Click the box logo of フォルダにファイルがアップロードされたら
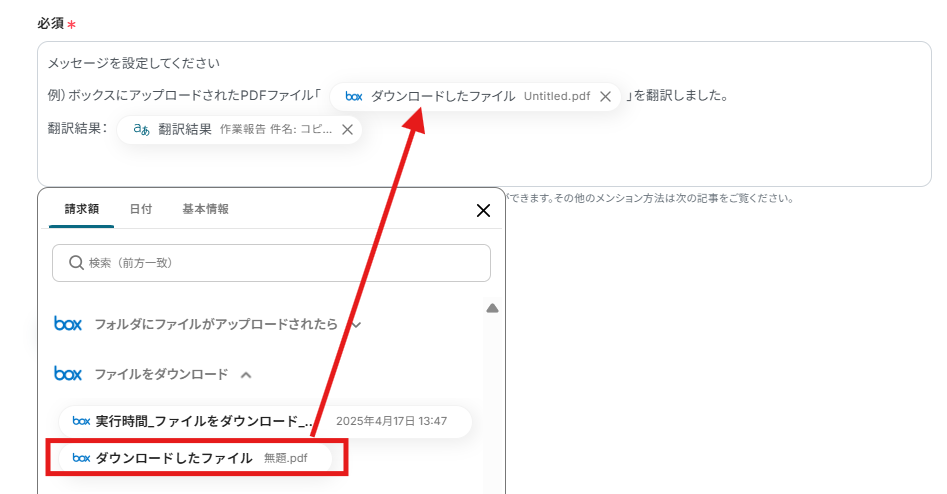 click(x=68, y=324)
